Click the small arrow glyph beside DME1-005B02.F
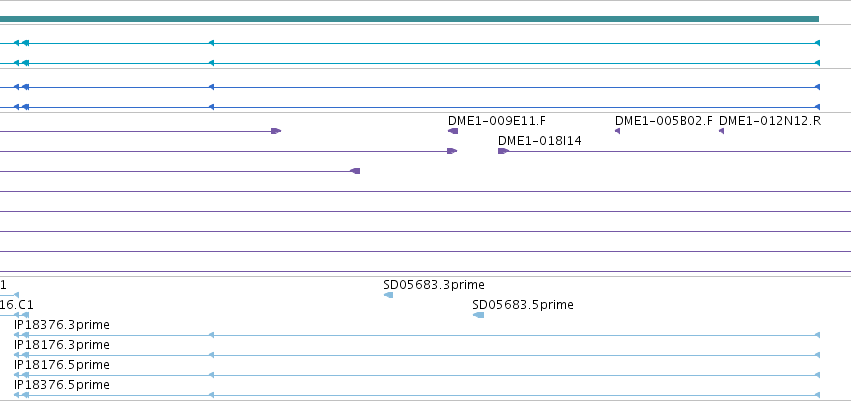 pyautogui.click(x=617, y=131)
